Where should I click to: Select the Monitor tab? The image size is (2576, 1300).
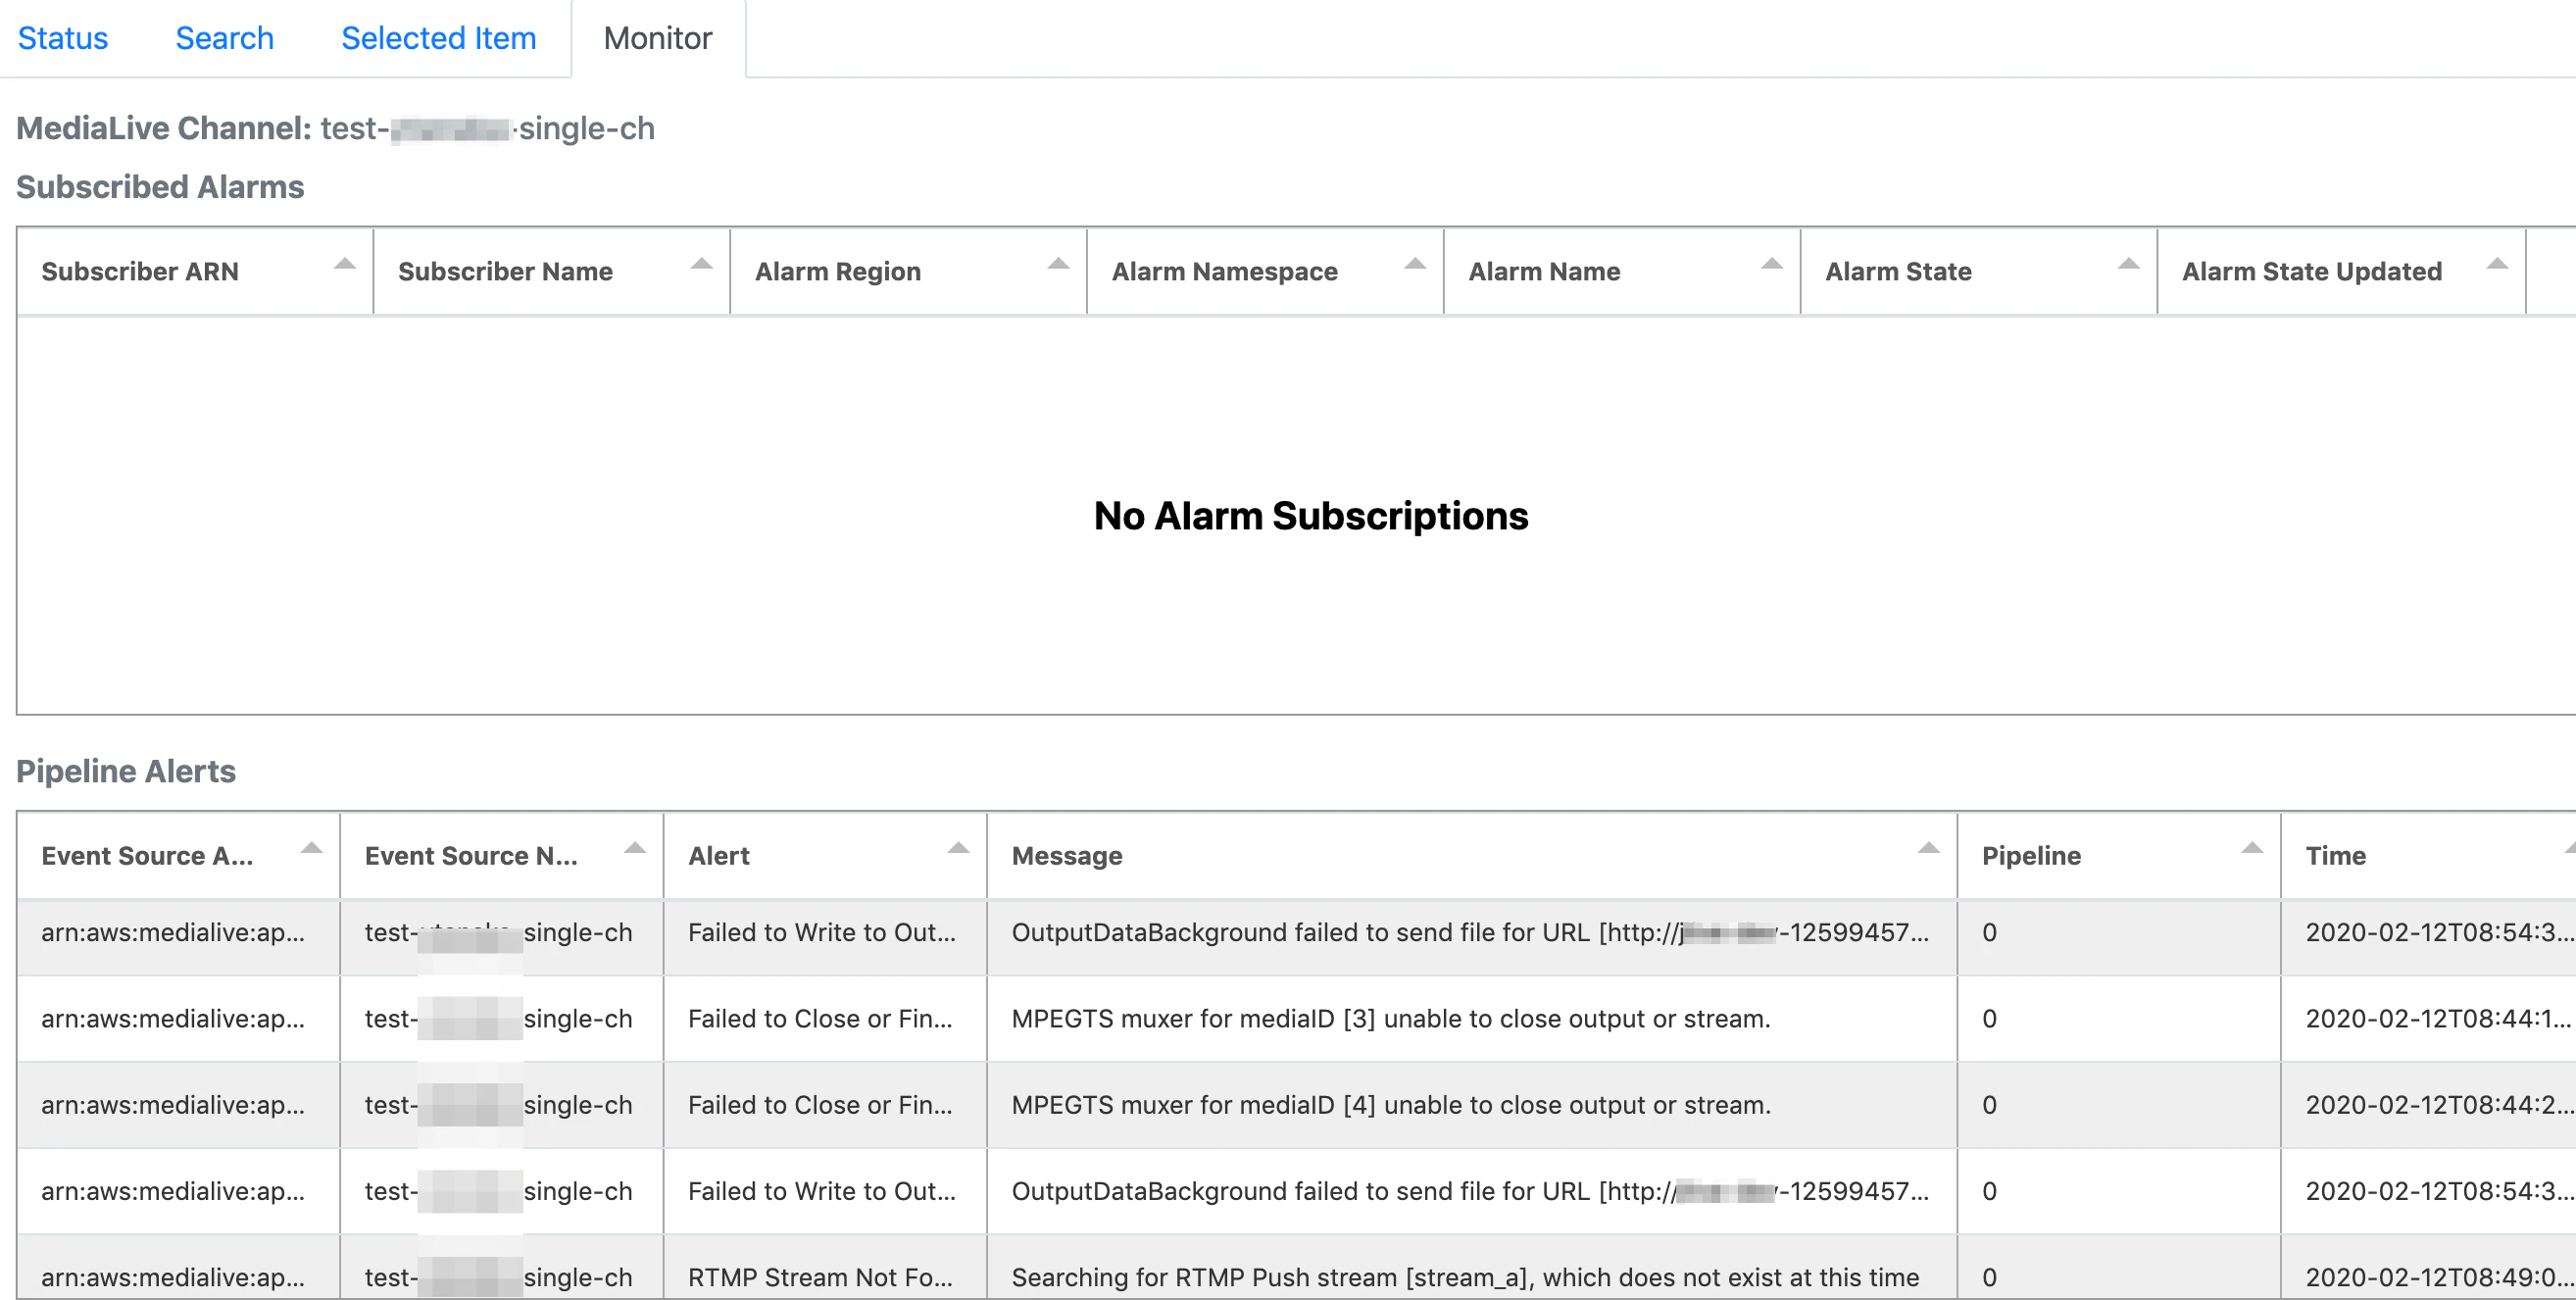point(657,38)
